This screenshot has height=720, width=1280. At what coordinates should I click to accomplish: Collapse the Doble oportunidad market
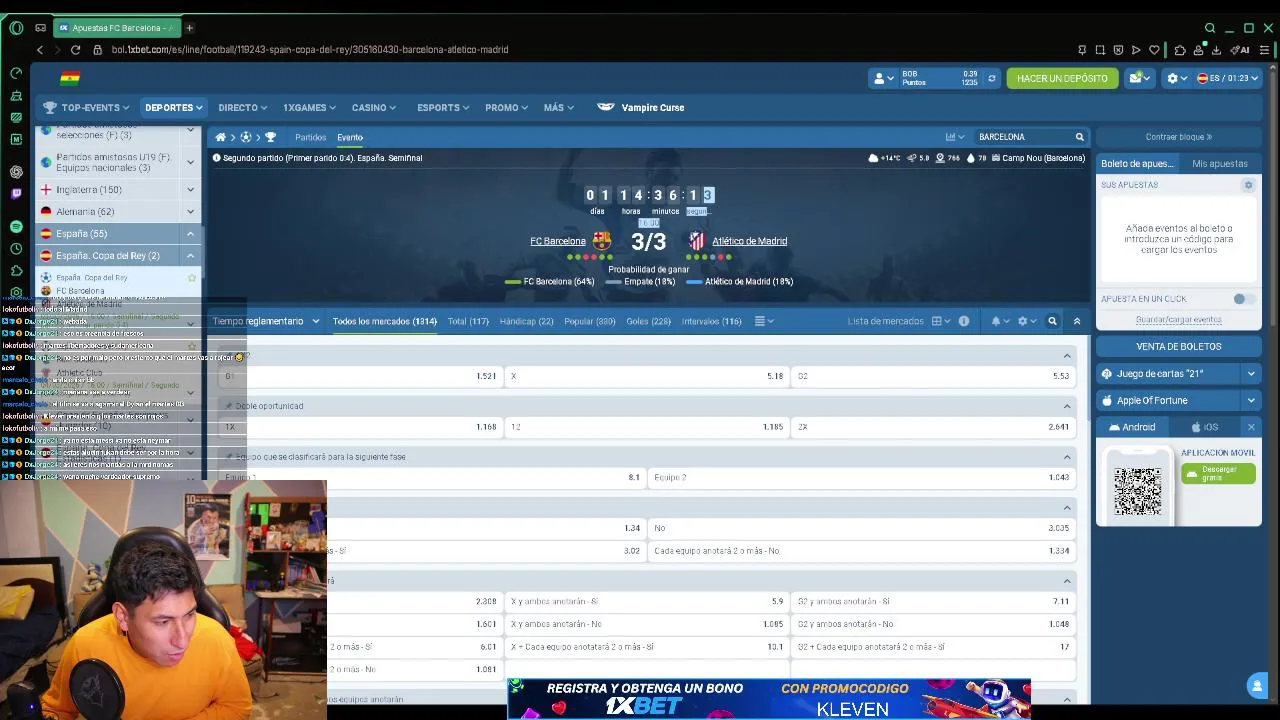1067,406
